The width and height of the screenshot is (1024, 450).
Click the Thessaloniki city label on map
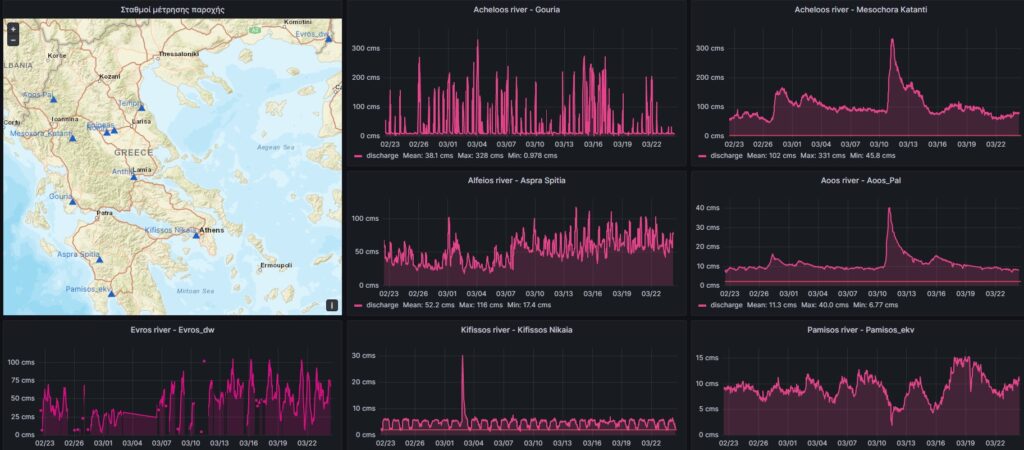tap(178, 54)
